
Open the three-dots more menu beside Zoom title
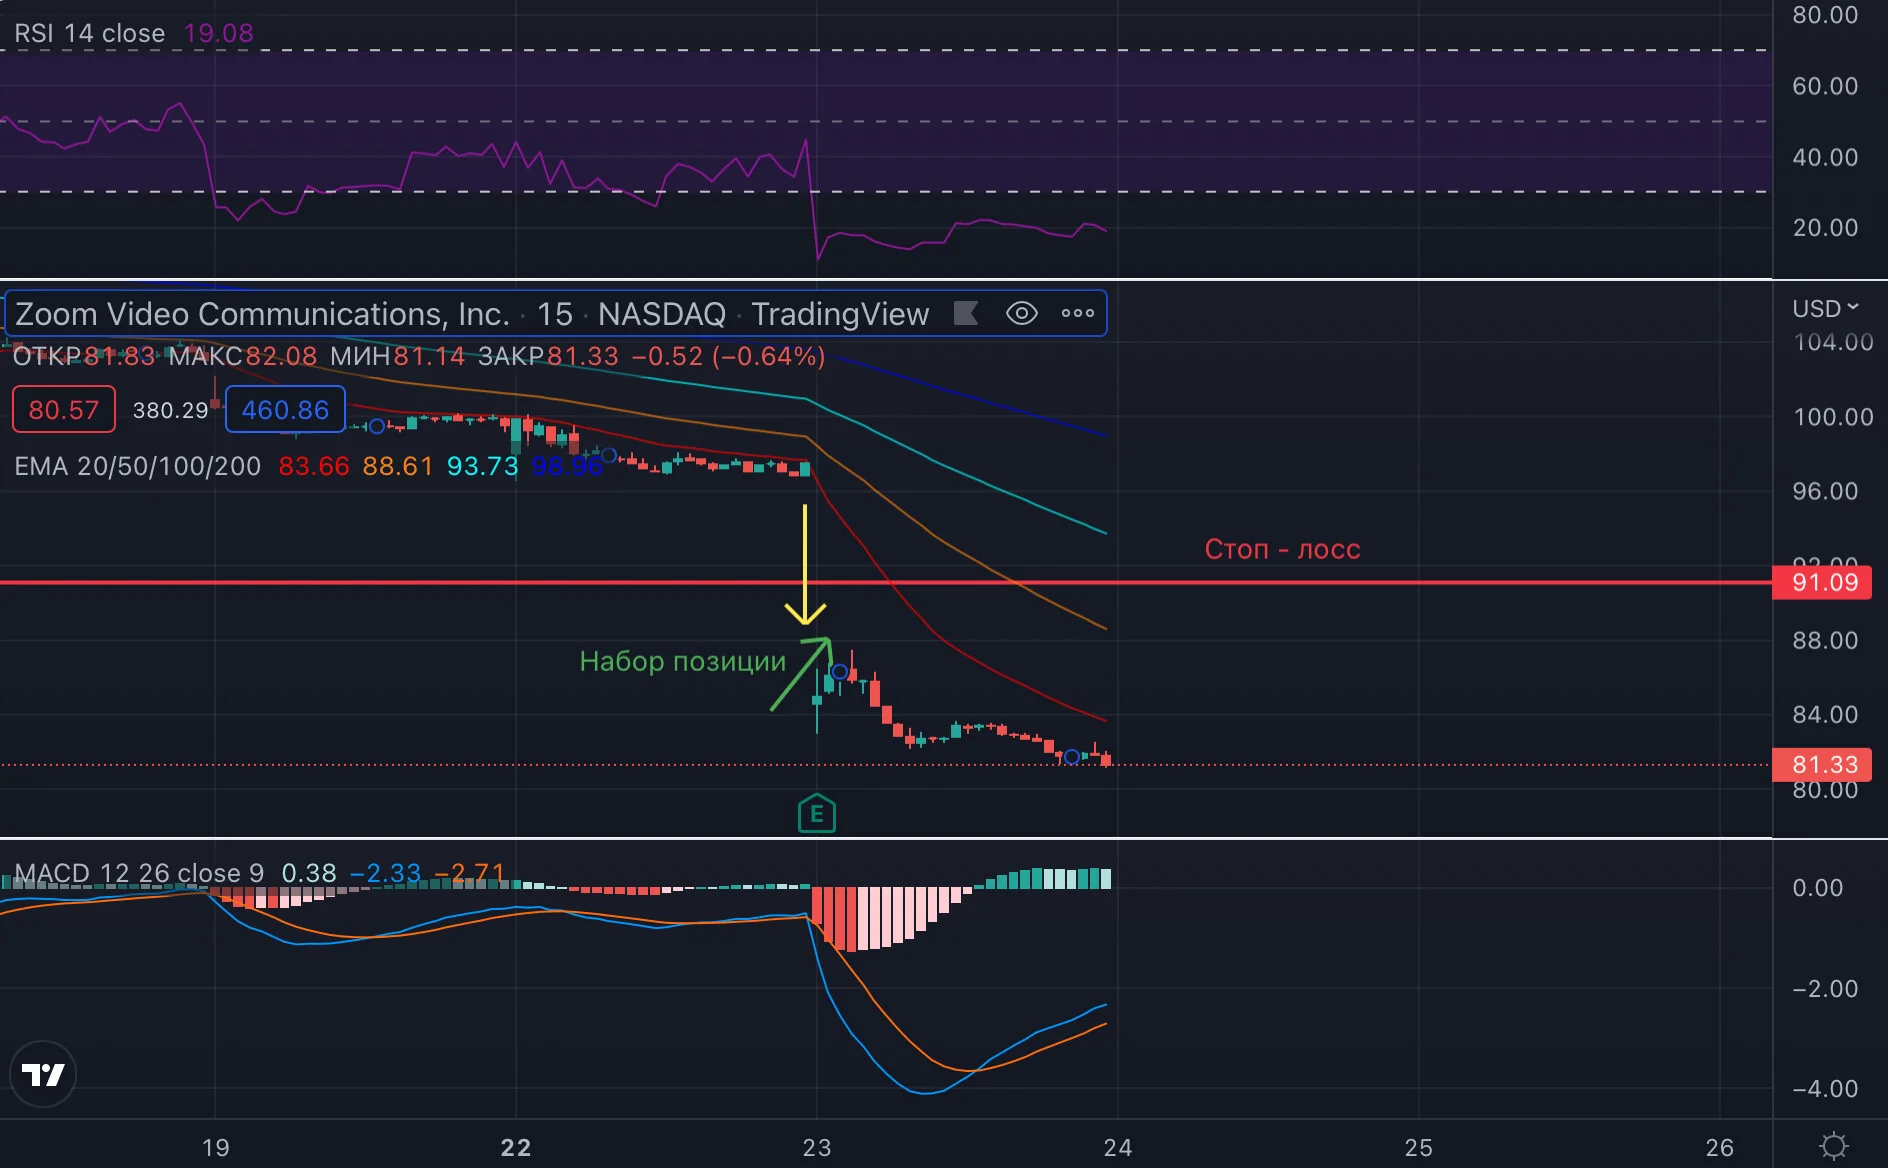pos(1077,313)
